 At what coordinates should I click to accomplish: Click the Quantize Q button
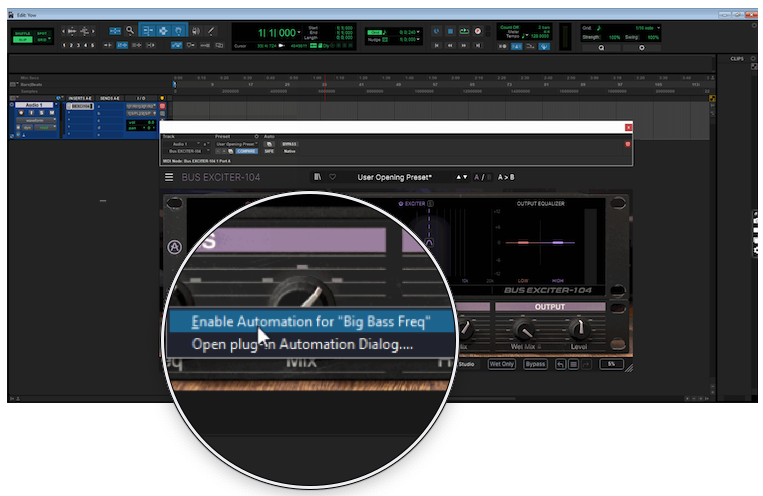(601, 48)
